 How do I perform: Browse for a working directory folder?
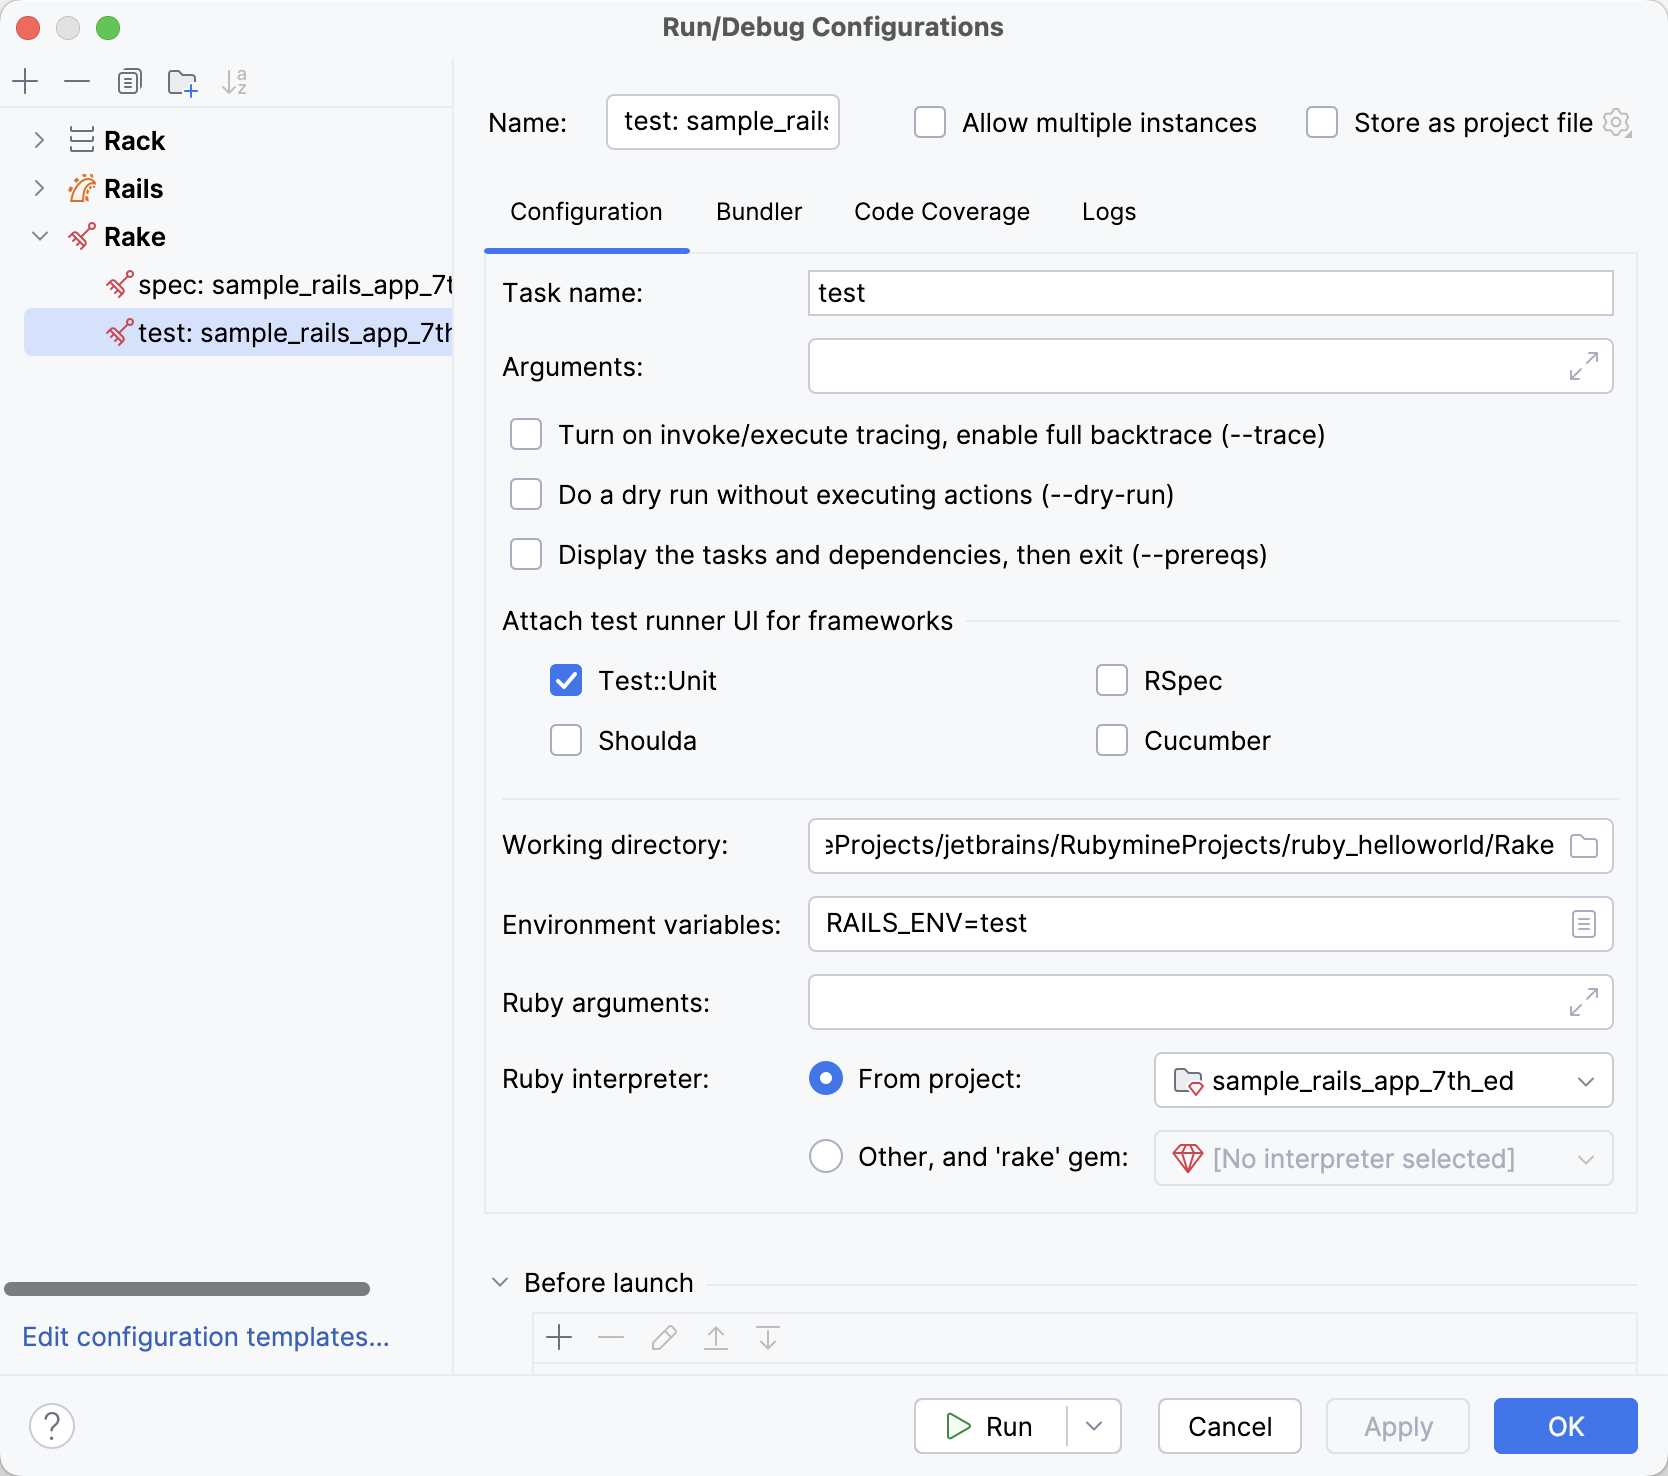[x=1583, y=845]
